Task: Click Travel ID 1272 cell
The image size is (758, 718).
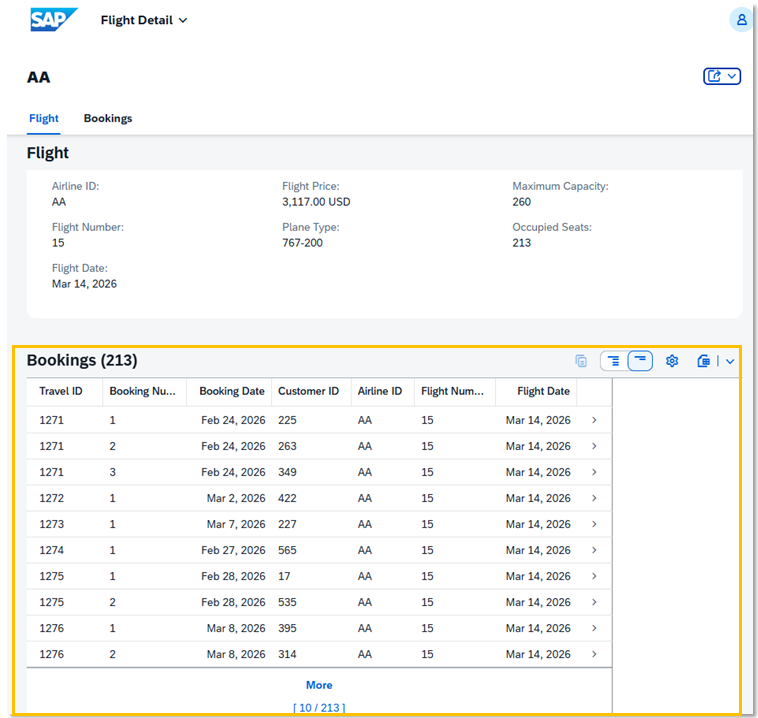Action: coord(51,498)
